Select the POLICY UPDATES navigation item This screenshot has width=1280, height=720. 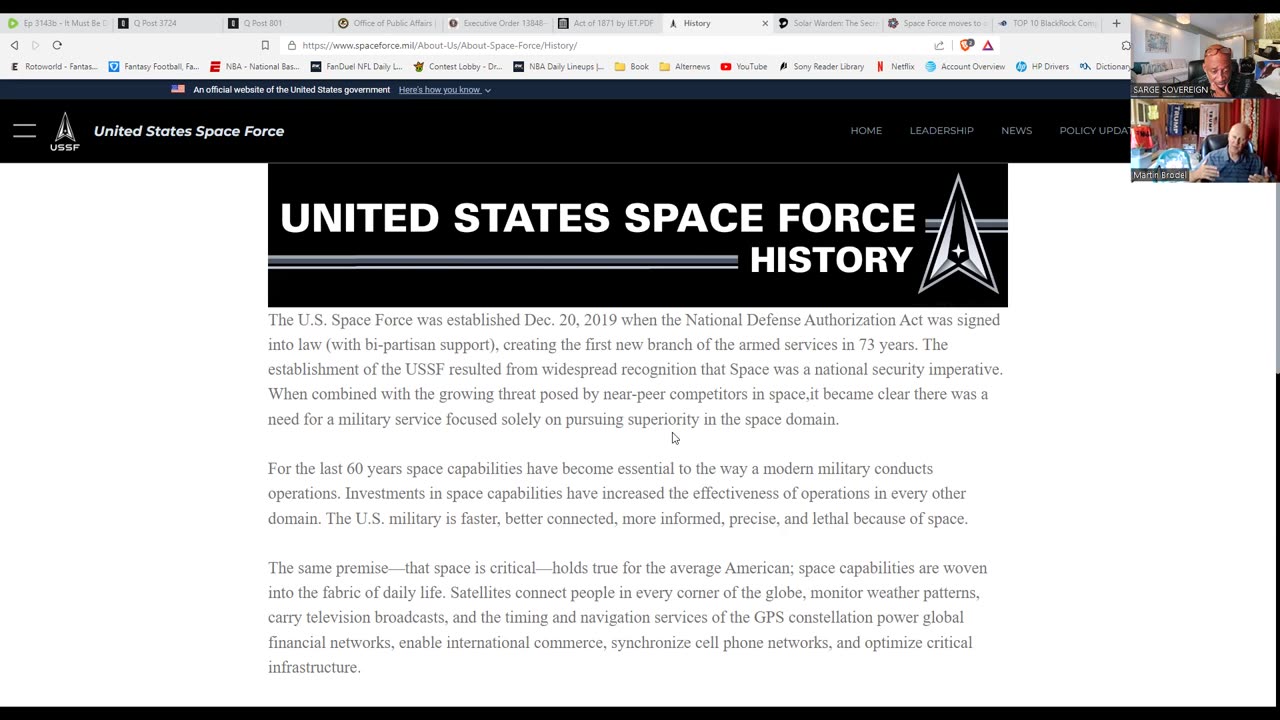[x=1095, y=131]
